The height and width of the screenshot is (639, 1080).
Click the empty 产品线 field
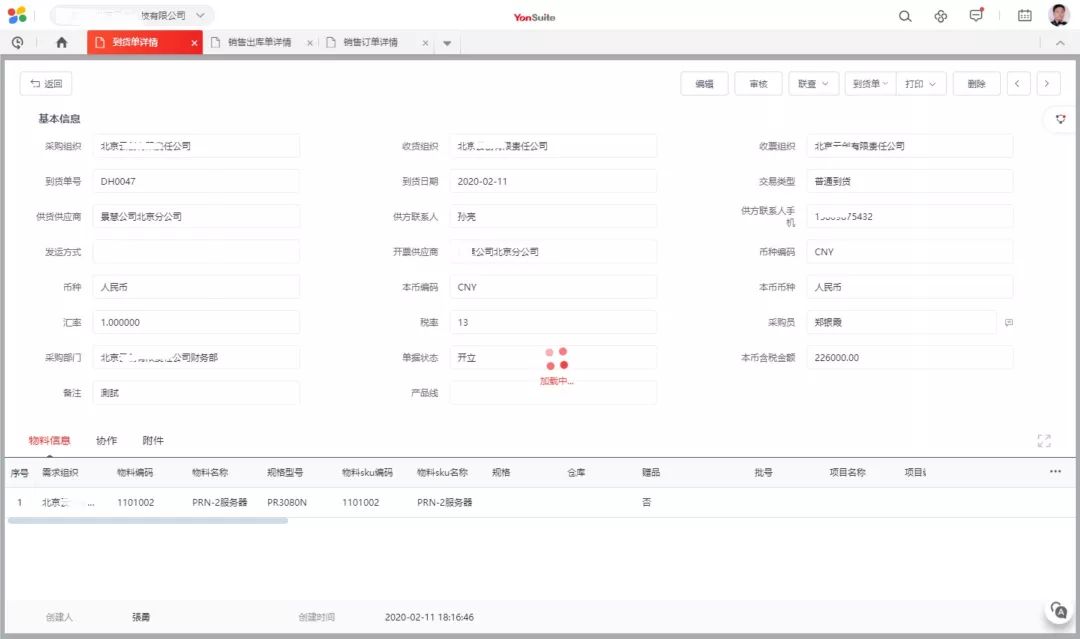click(x=553, y=392)
